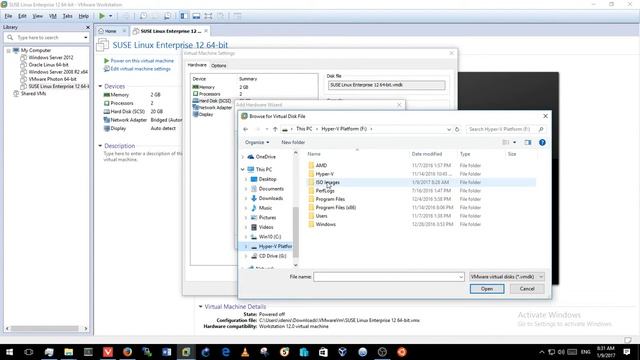Viewport: 640px width, 360px height.
Task: Click the thumbnail bar view icon in toolbar
Action: click(196, 16)
